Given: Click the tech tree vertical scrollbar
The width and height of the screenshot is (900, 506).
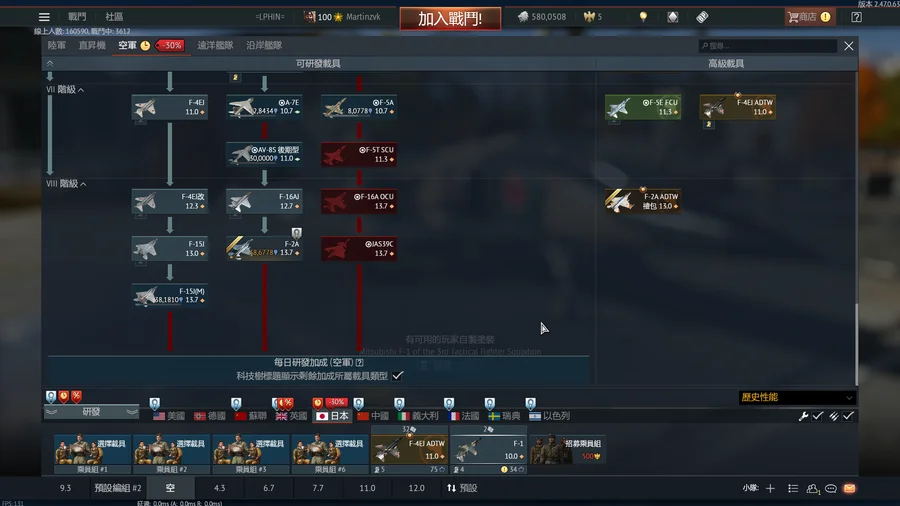Looking at the screenshot, I should tap(856, 344).
